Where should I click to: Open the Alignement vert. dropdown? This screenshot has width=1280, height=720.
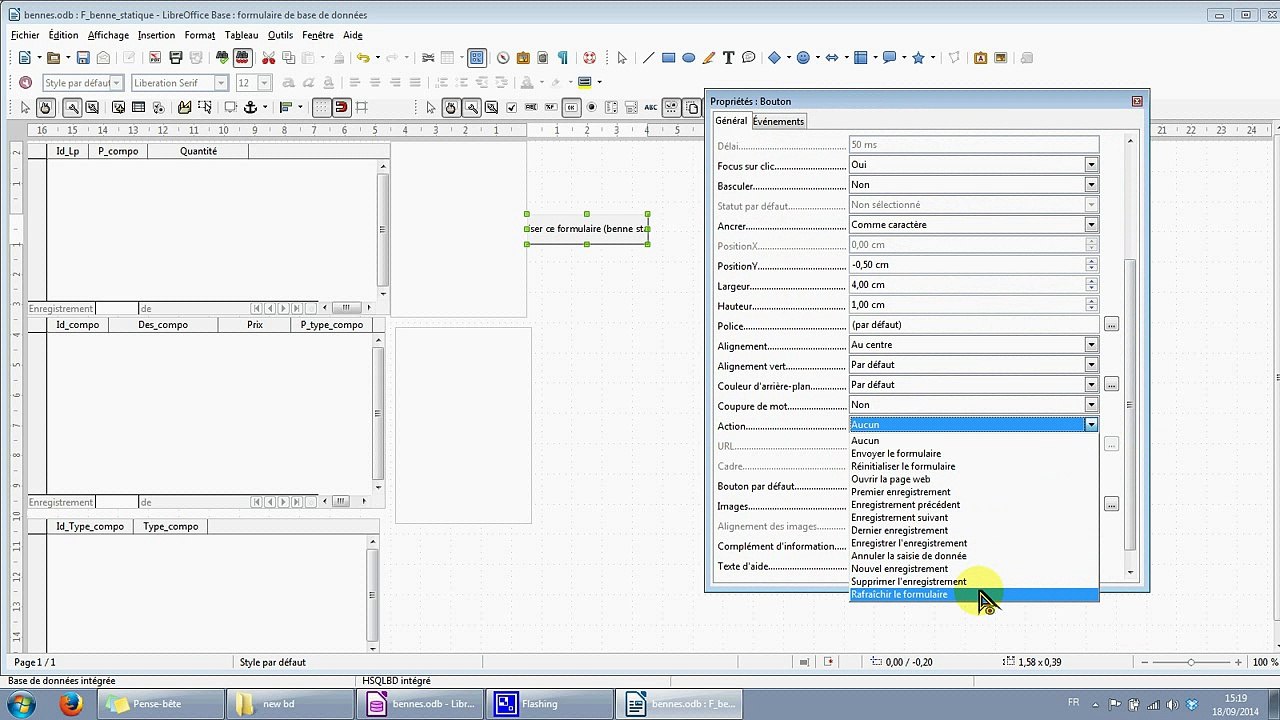1091,365
